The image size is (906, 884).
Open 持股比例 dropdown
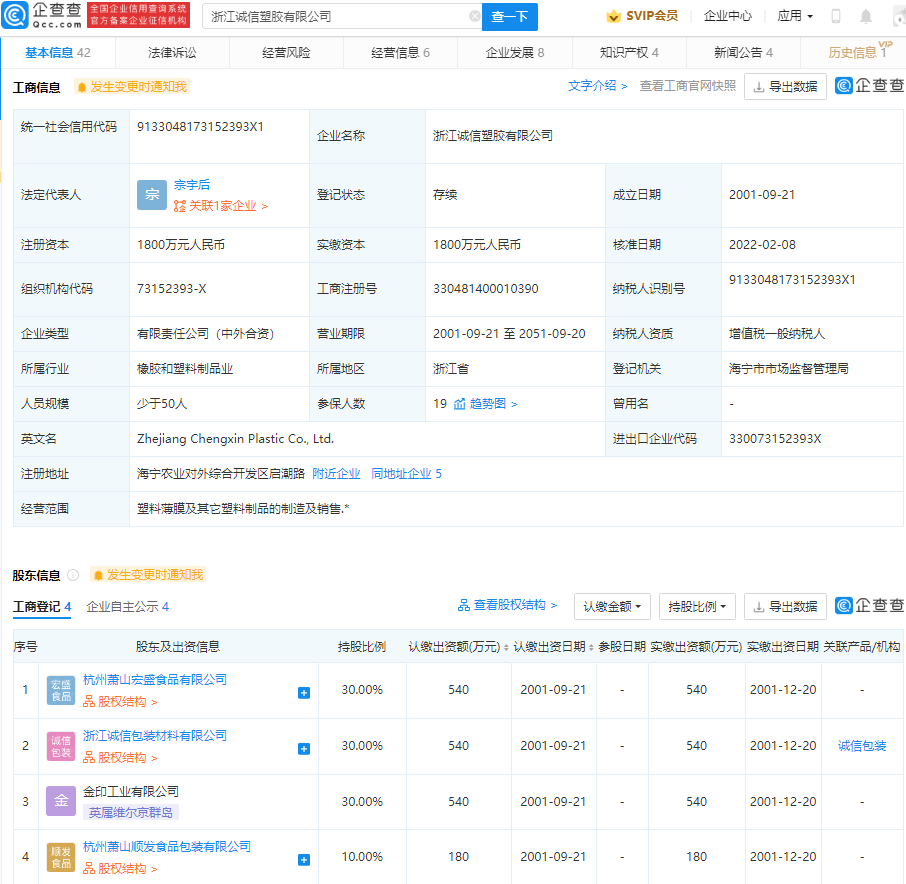click(x=697, y=607)
